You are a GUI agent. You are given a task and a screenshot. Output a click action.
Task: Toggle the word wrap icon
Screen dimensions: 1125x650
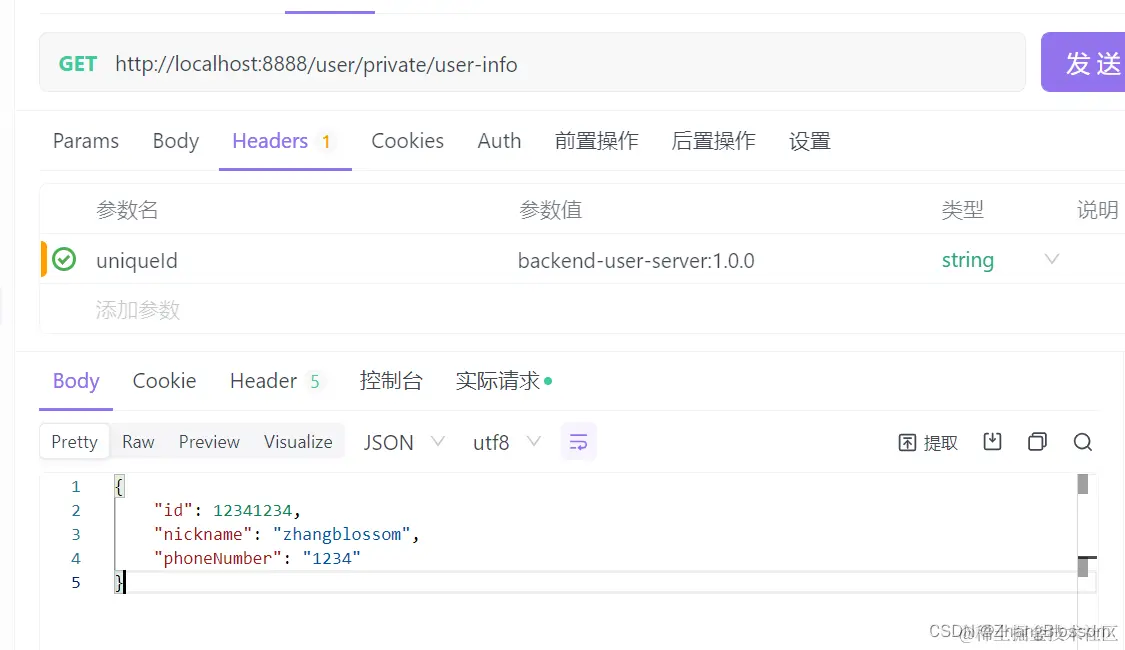click(x=578, y=441)
